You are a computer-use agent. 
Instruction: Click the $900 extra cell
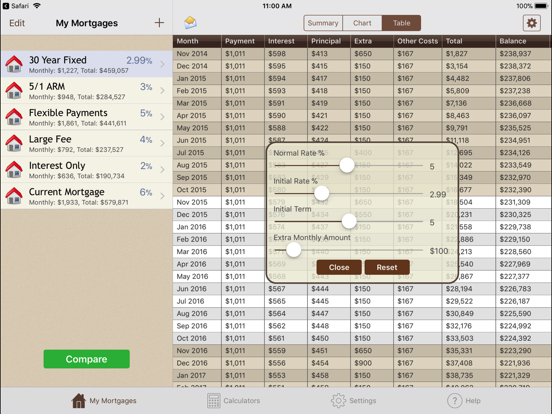pos(371,363)
